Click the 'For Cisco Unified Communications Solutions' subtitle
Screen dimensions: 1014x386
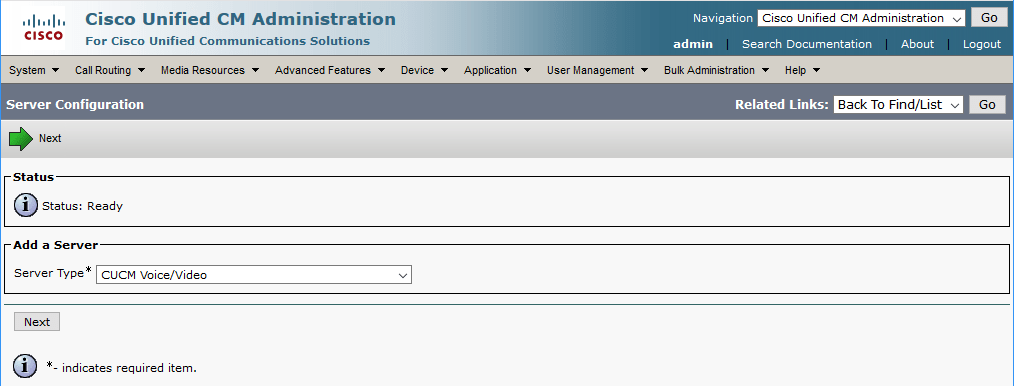pos(228,41)
